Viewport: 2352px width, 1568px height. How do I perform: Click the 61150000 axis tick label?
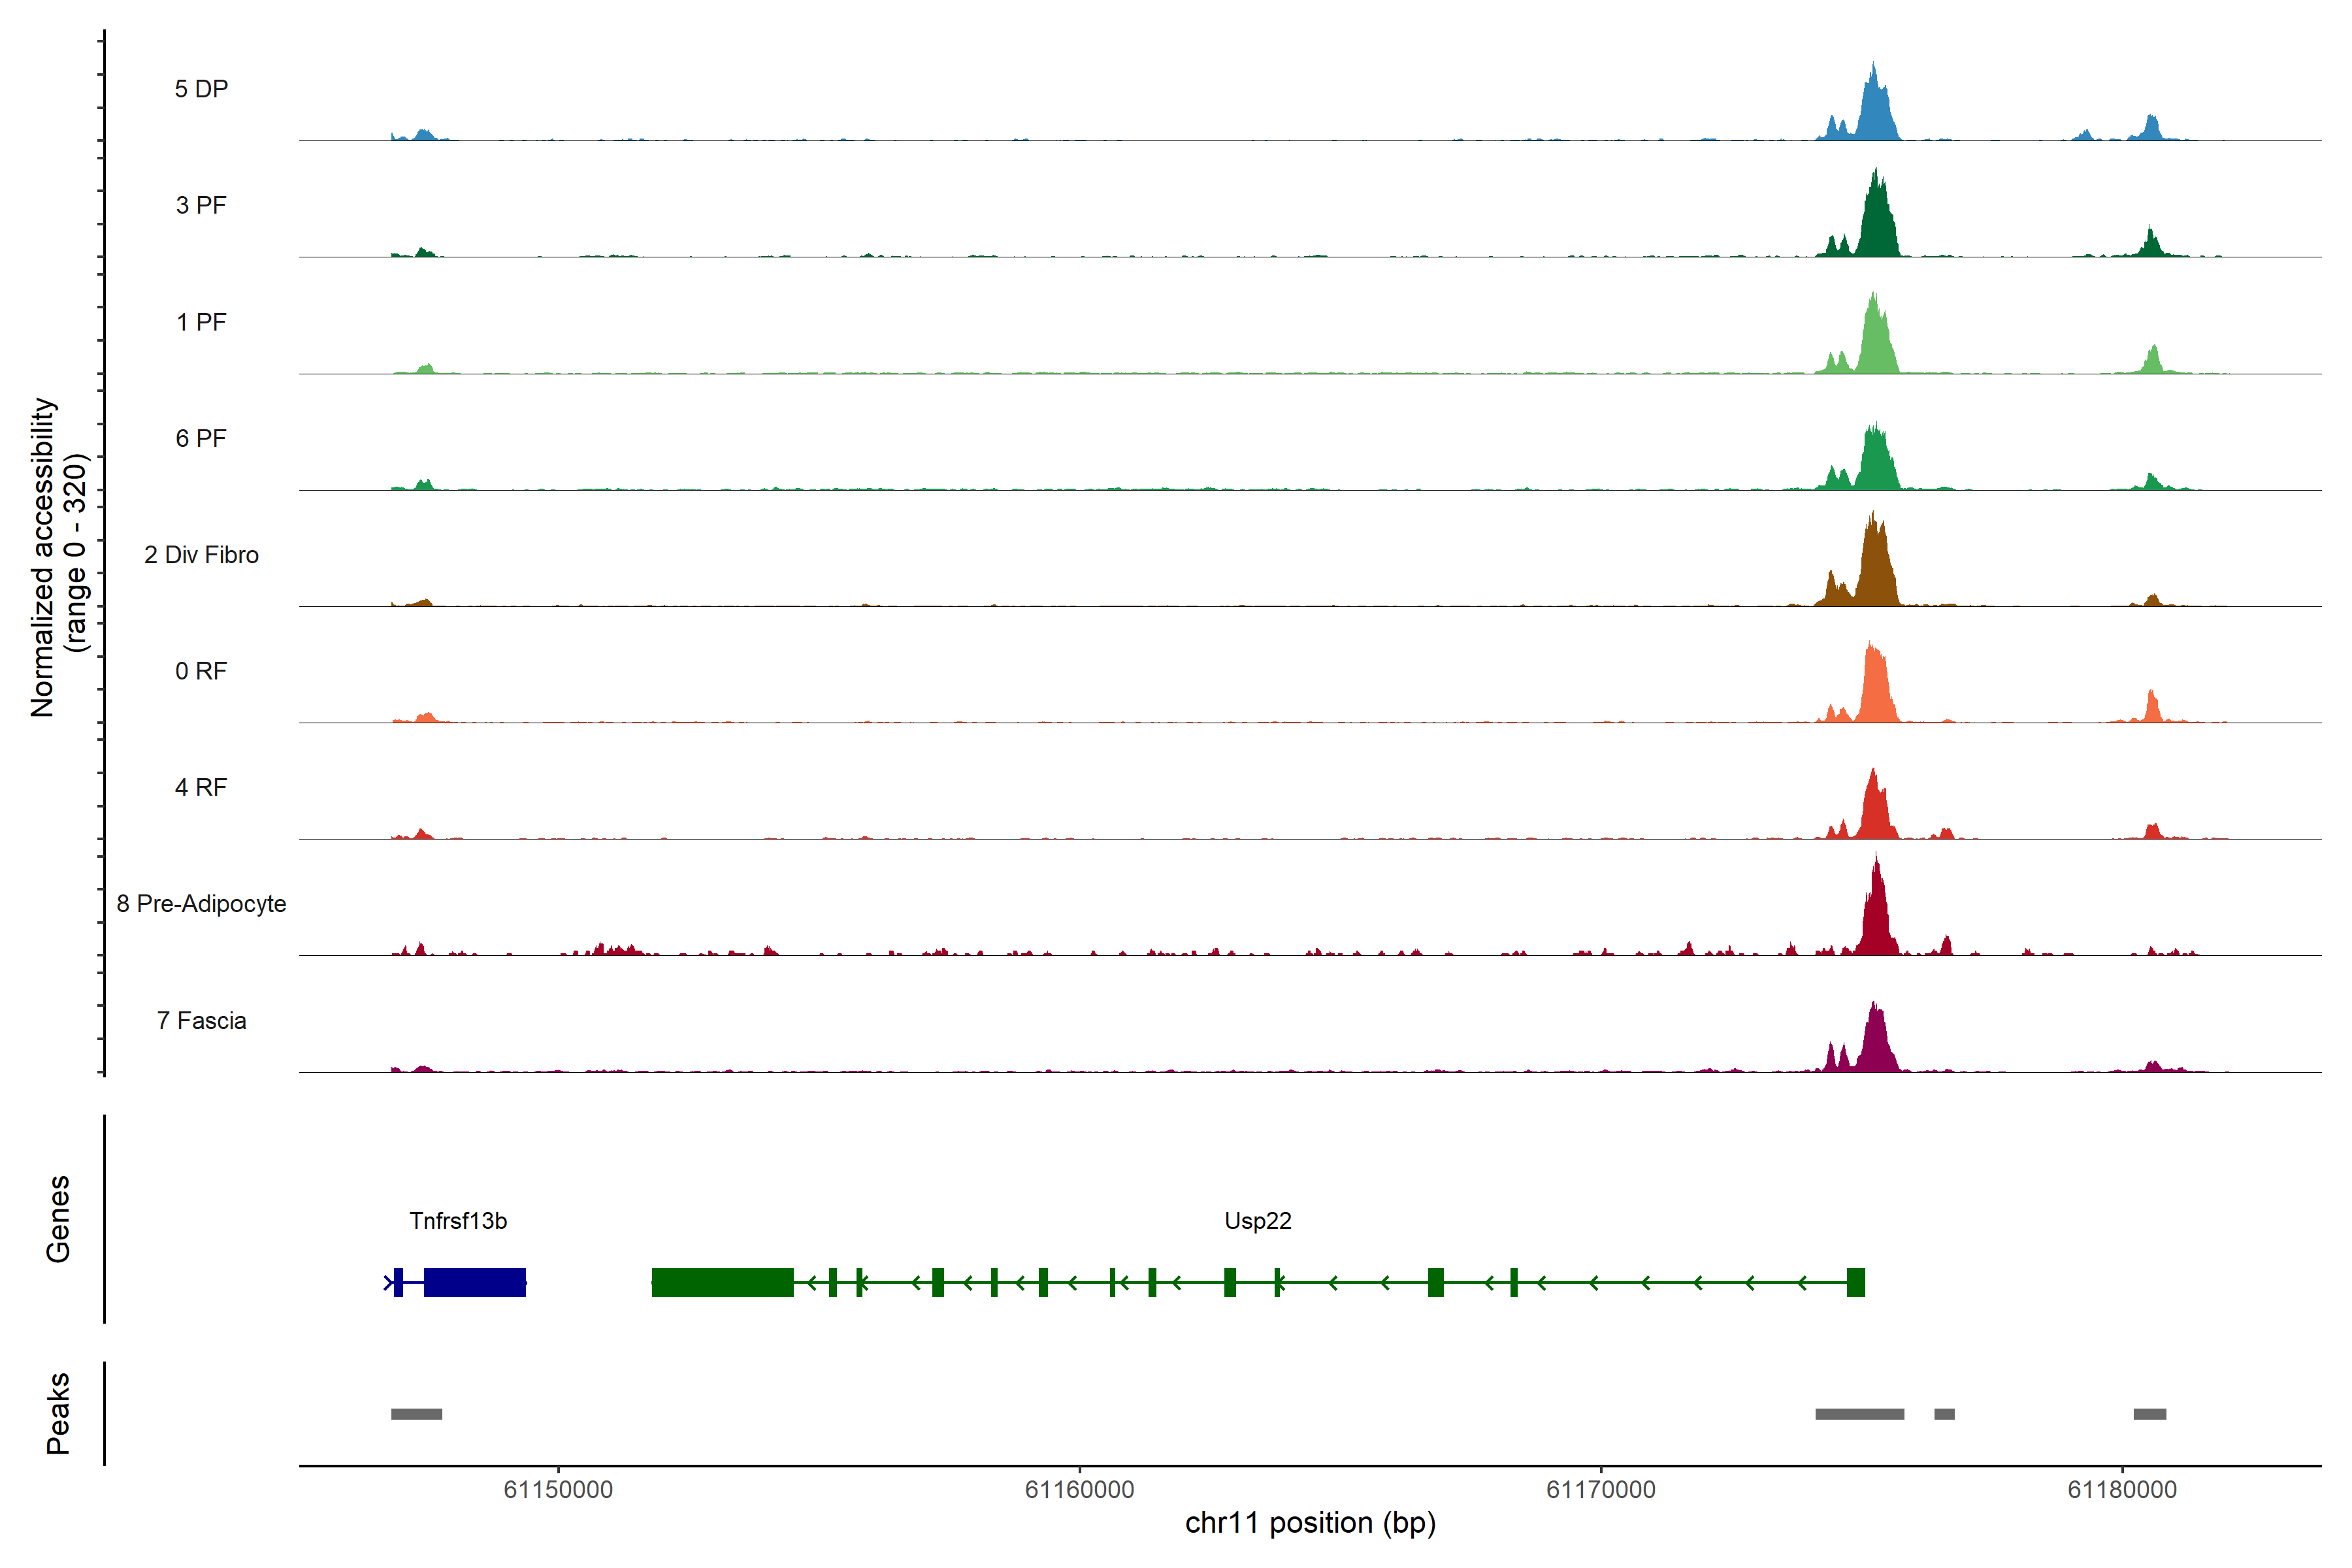(558, 1490)
